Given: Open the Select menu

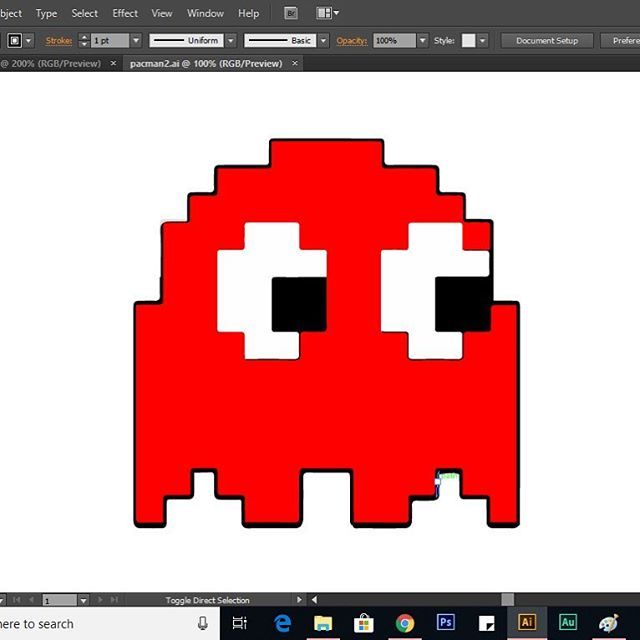Looking at the screenshot, I should 84,13.
